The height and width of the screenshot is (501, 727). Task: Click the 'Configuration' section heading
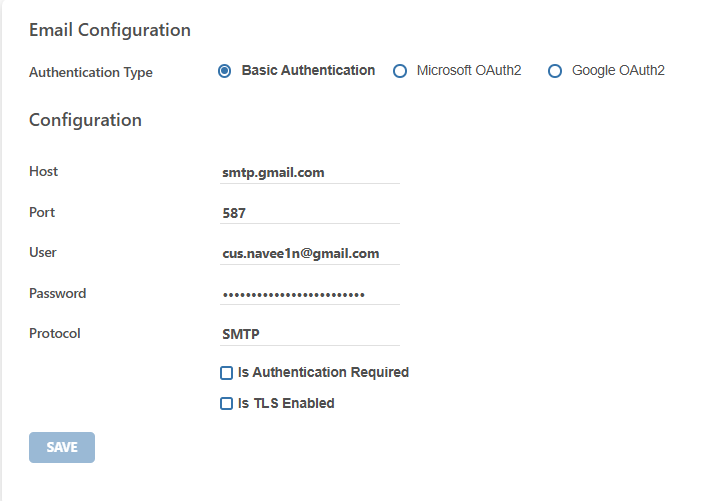85,120
